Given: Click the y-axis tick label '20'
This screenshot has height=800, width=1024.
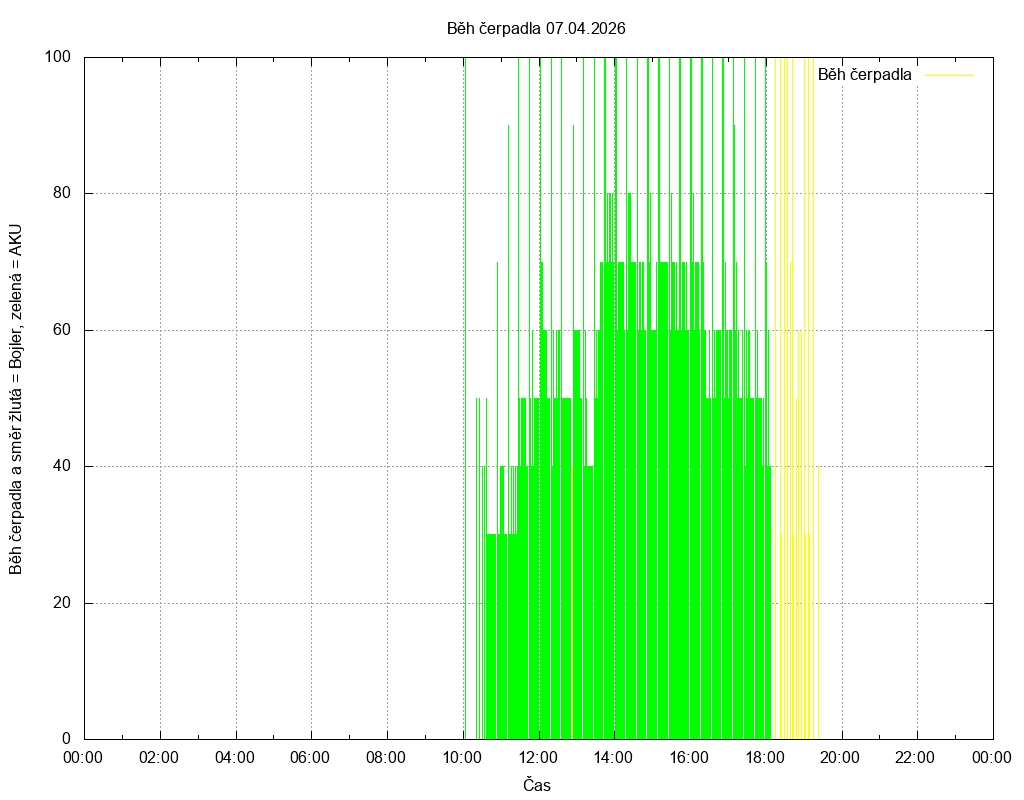Looking at the screenshot, I should tap(62, 603).
